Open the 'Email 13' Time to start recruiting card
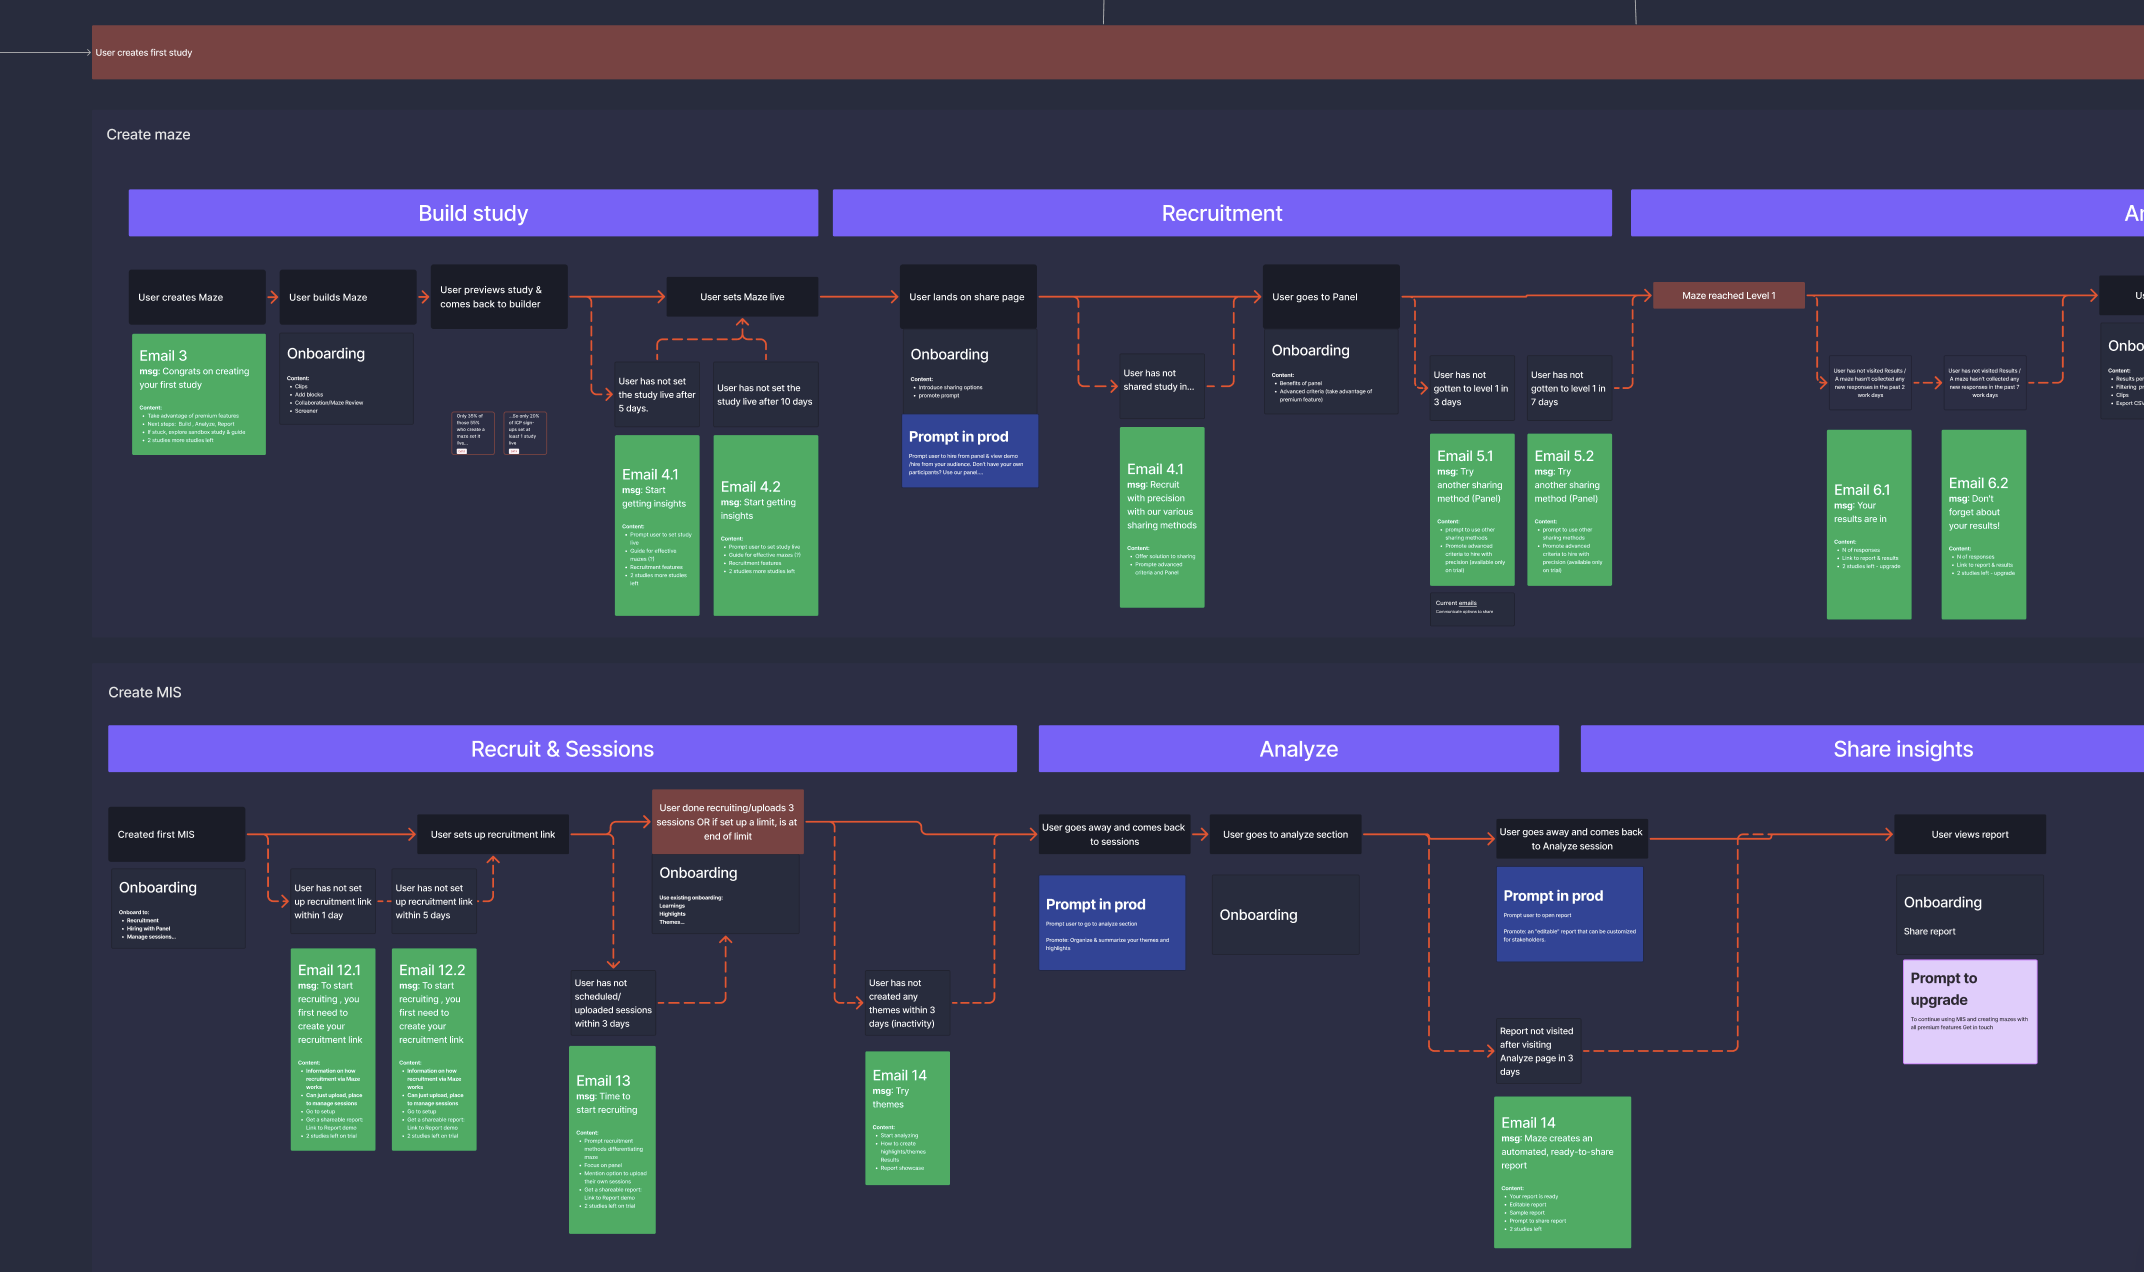Screen dimensions: 2144x1272 pyautogui.click(x=613, y=1140)
